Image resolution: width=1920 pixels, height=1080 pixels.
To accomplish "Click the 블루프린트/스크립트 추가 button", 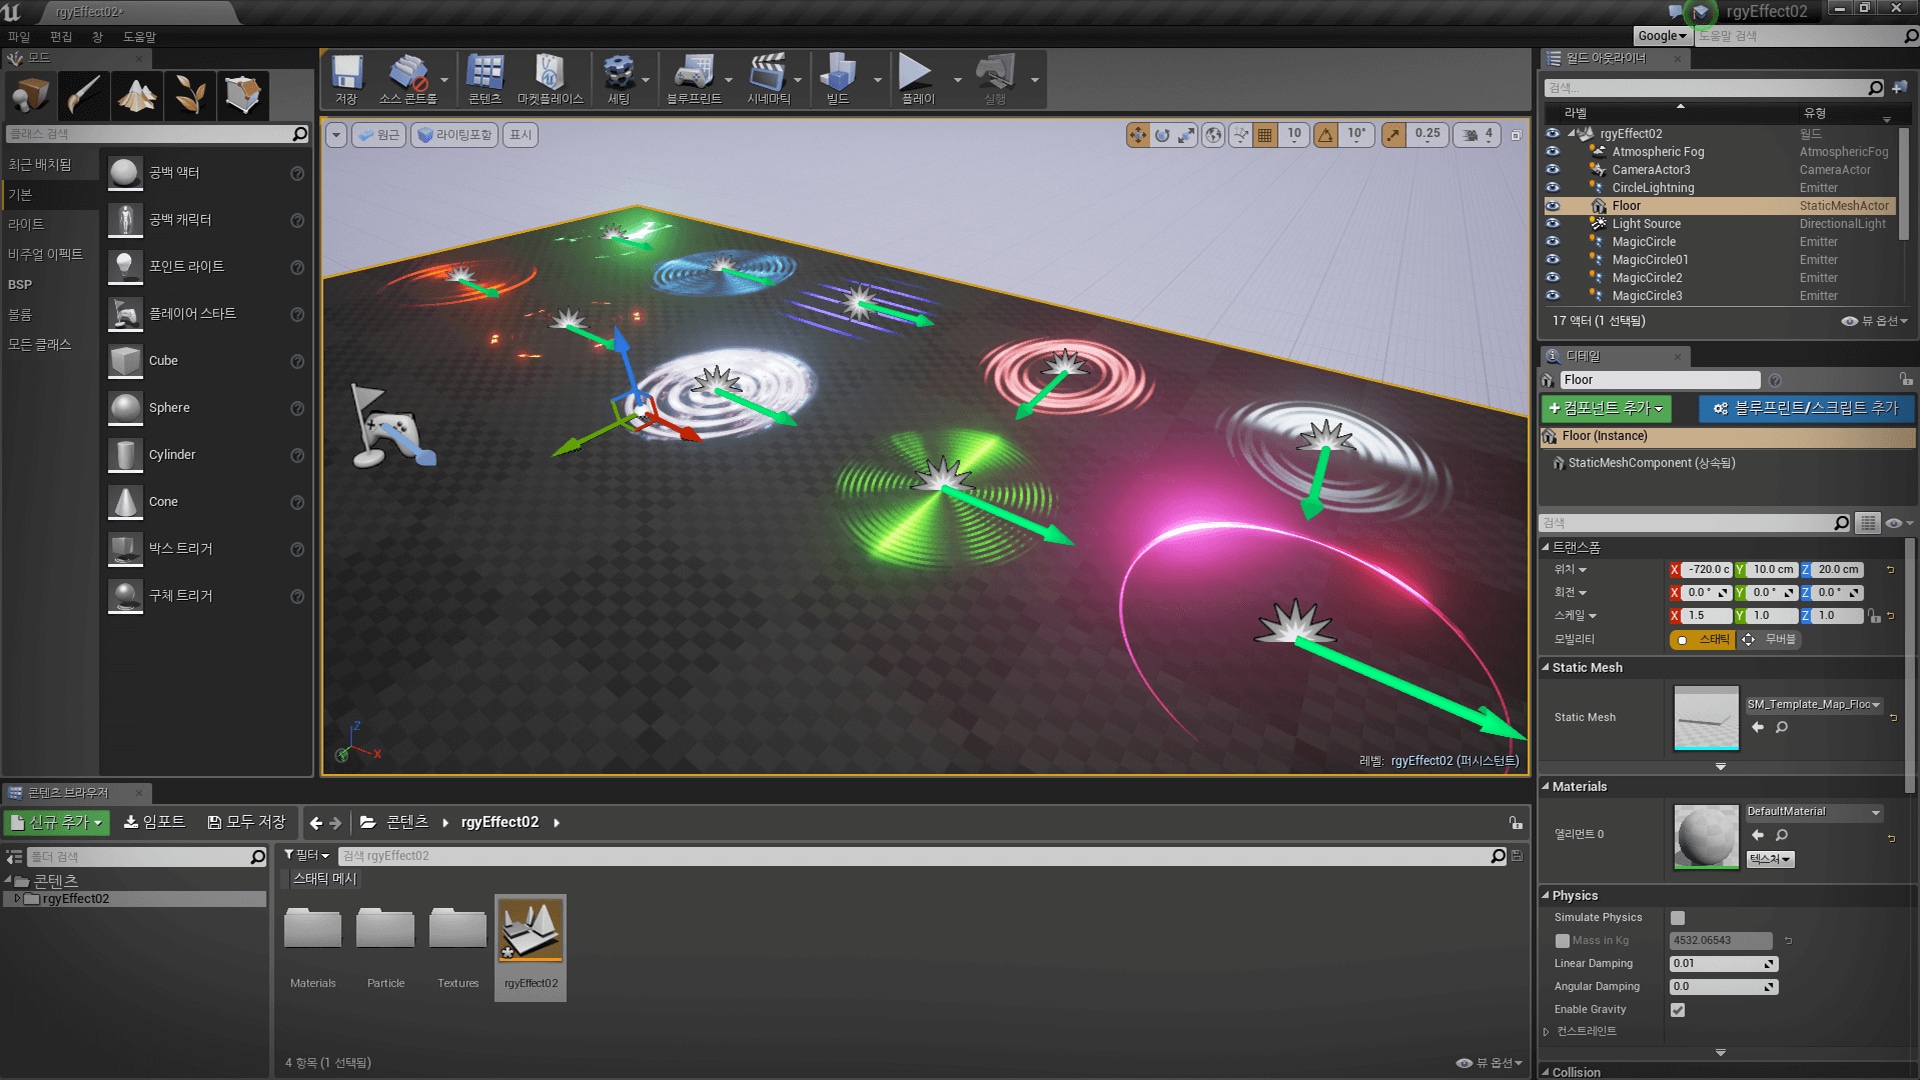I will coord(1805,409).
